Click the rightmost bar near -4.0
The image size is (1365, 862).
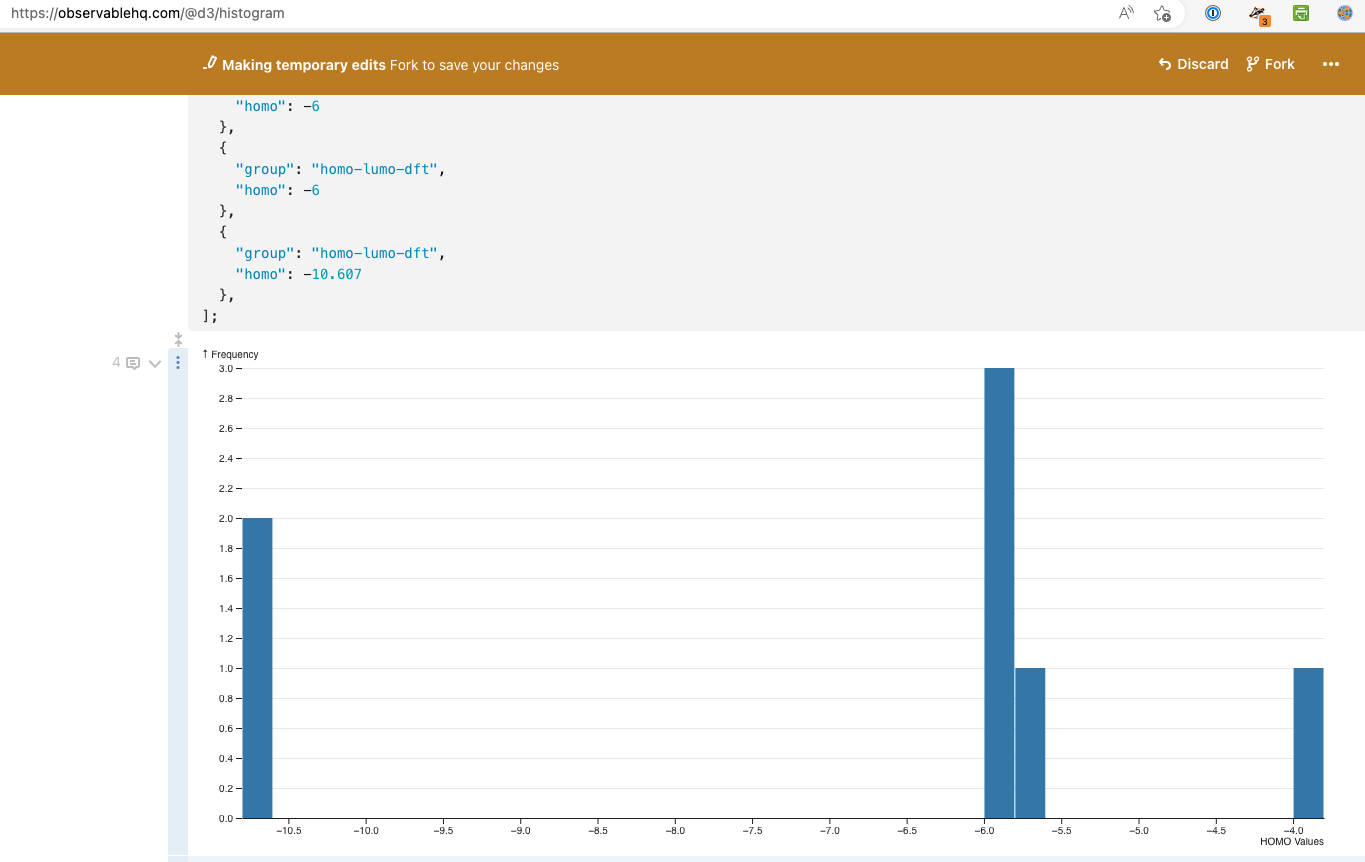pos(1308,743)
